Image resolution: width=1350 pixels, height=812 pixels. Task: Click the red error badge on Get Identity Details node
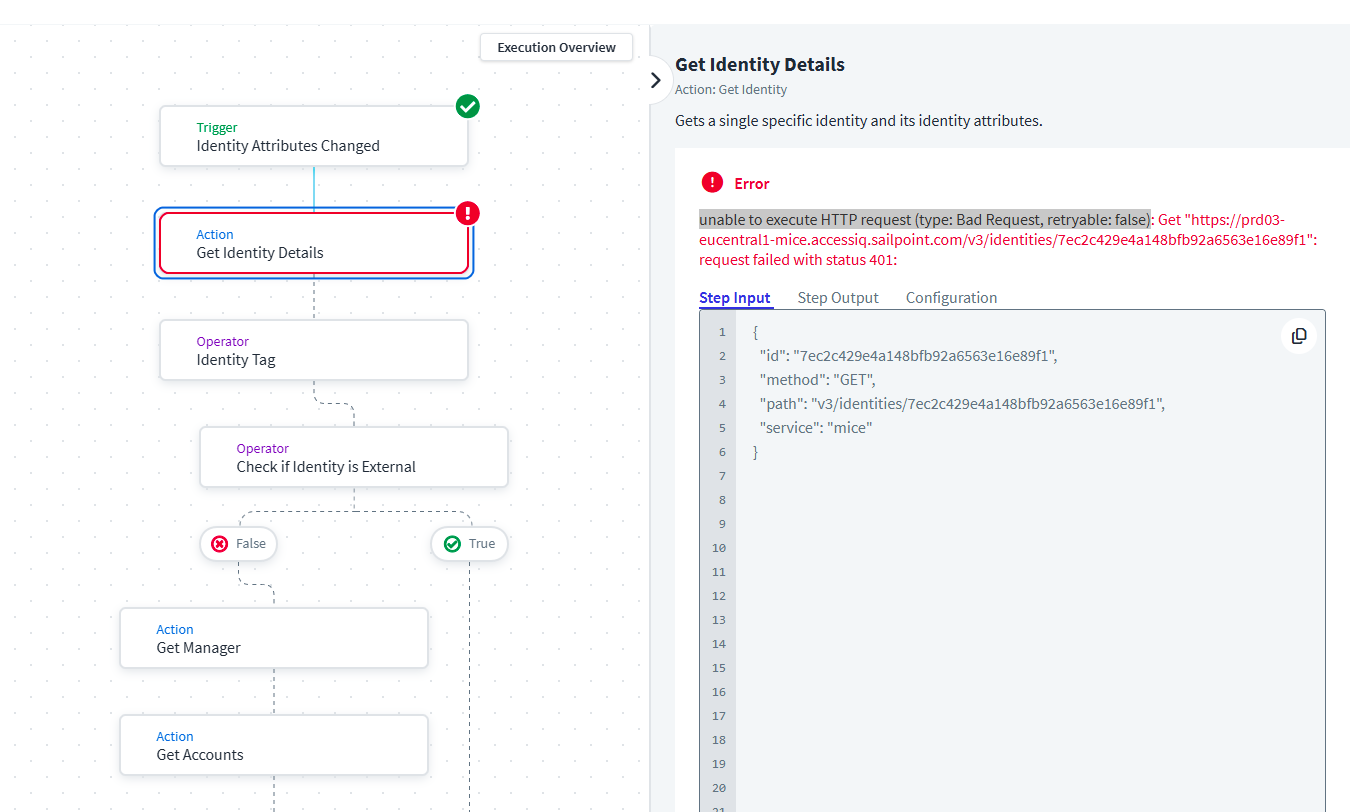tap(468, 213)
